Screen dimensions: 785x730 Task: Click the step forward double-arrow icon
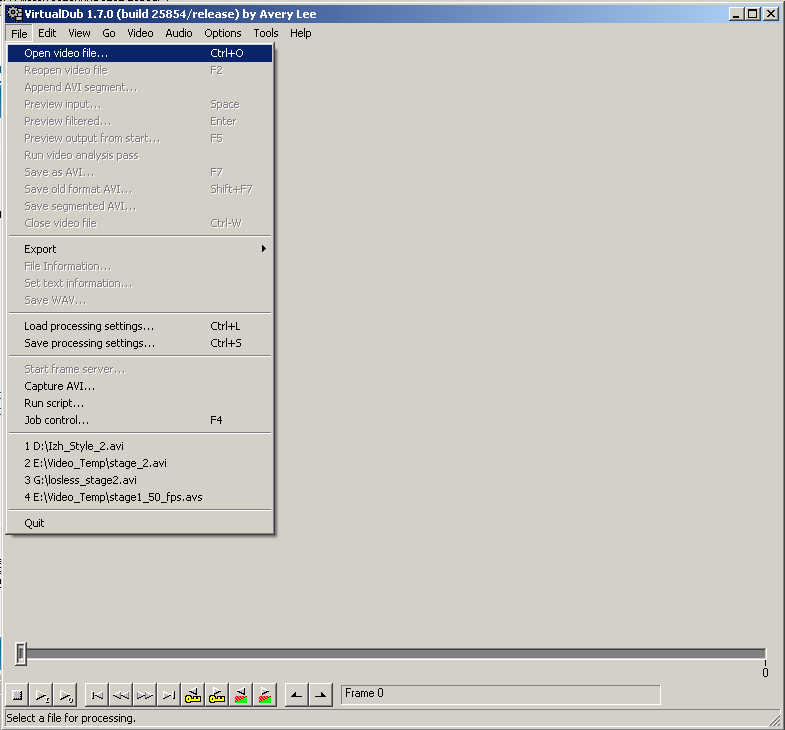145,695
